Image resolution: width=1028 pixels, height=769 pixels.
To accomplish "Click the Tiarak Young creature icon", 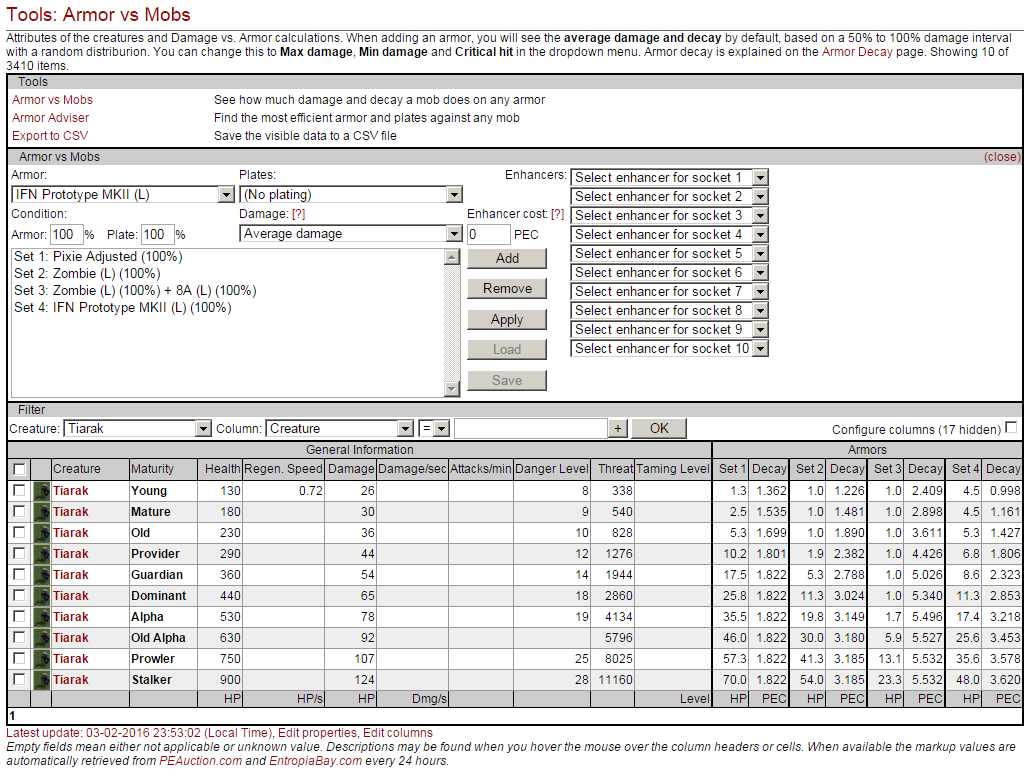I will pos(41,491).
